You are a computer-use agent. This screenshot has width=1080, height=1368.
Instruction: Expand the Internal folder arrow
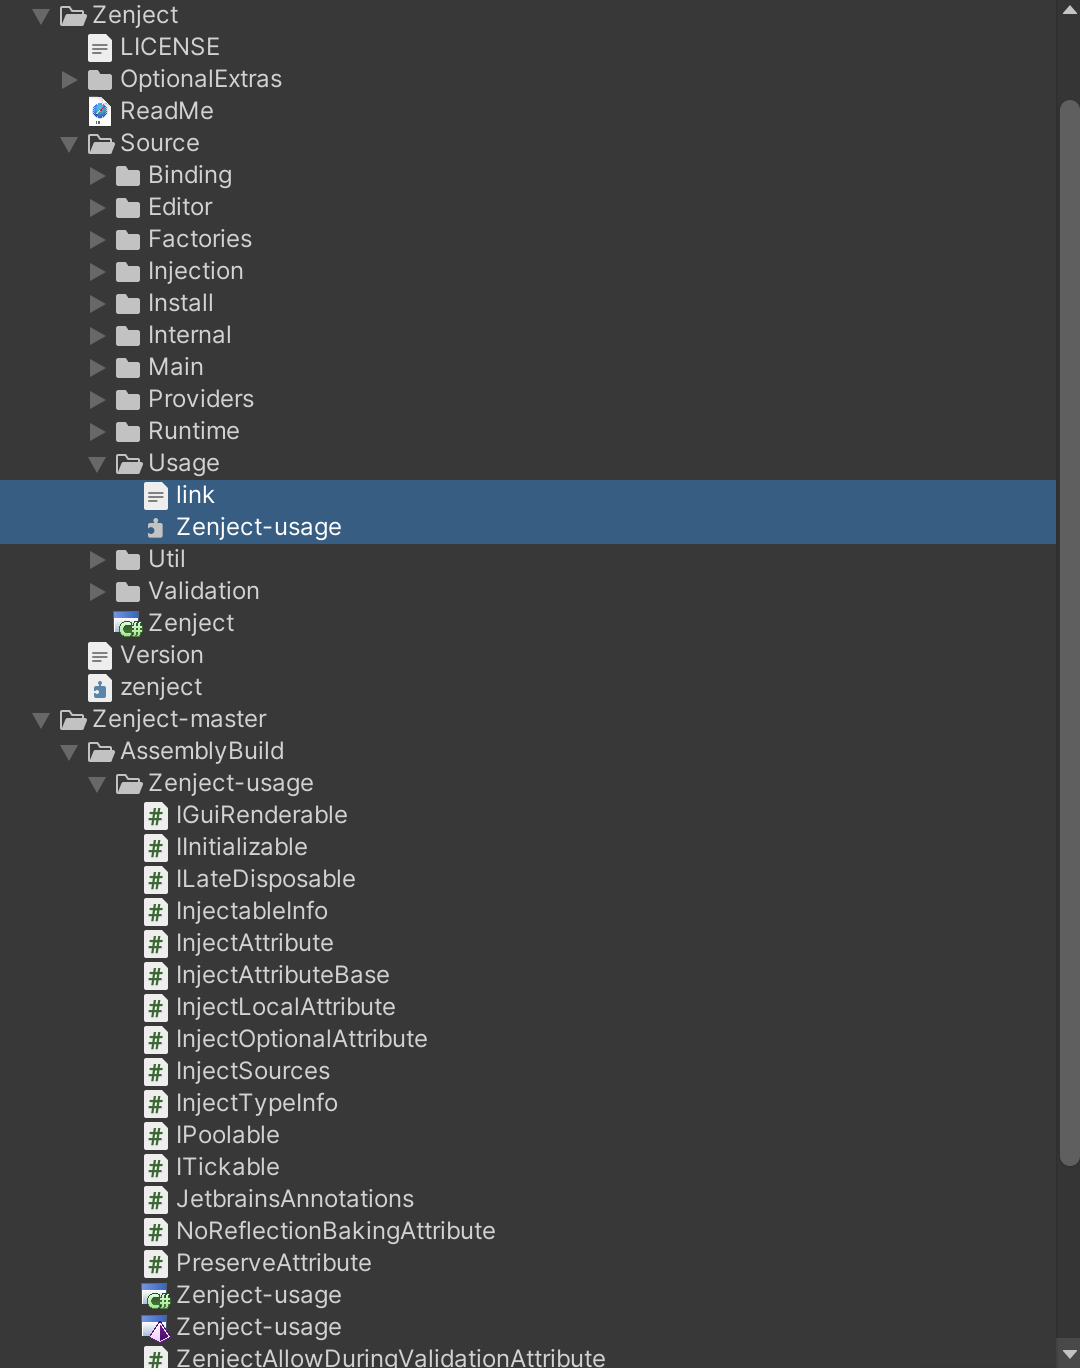(x=97, y=336)
